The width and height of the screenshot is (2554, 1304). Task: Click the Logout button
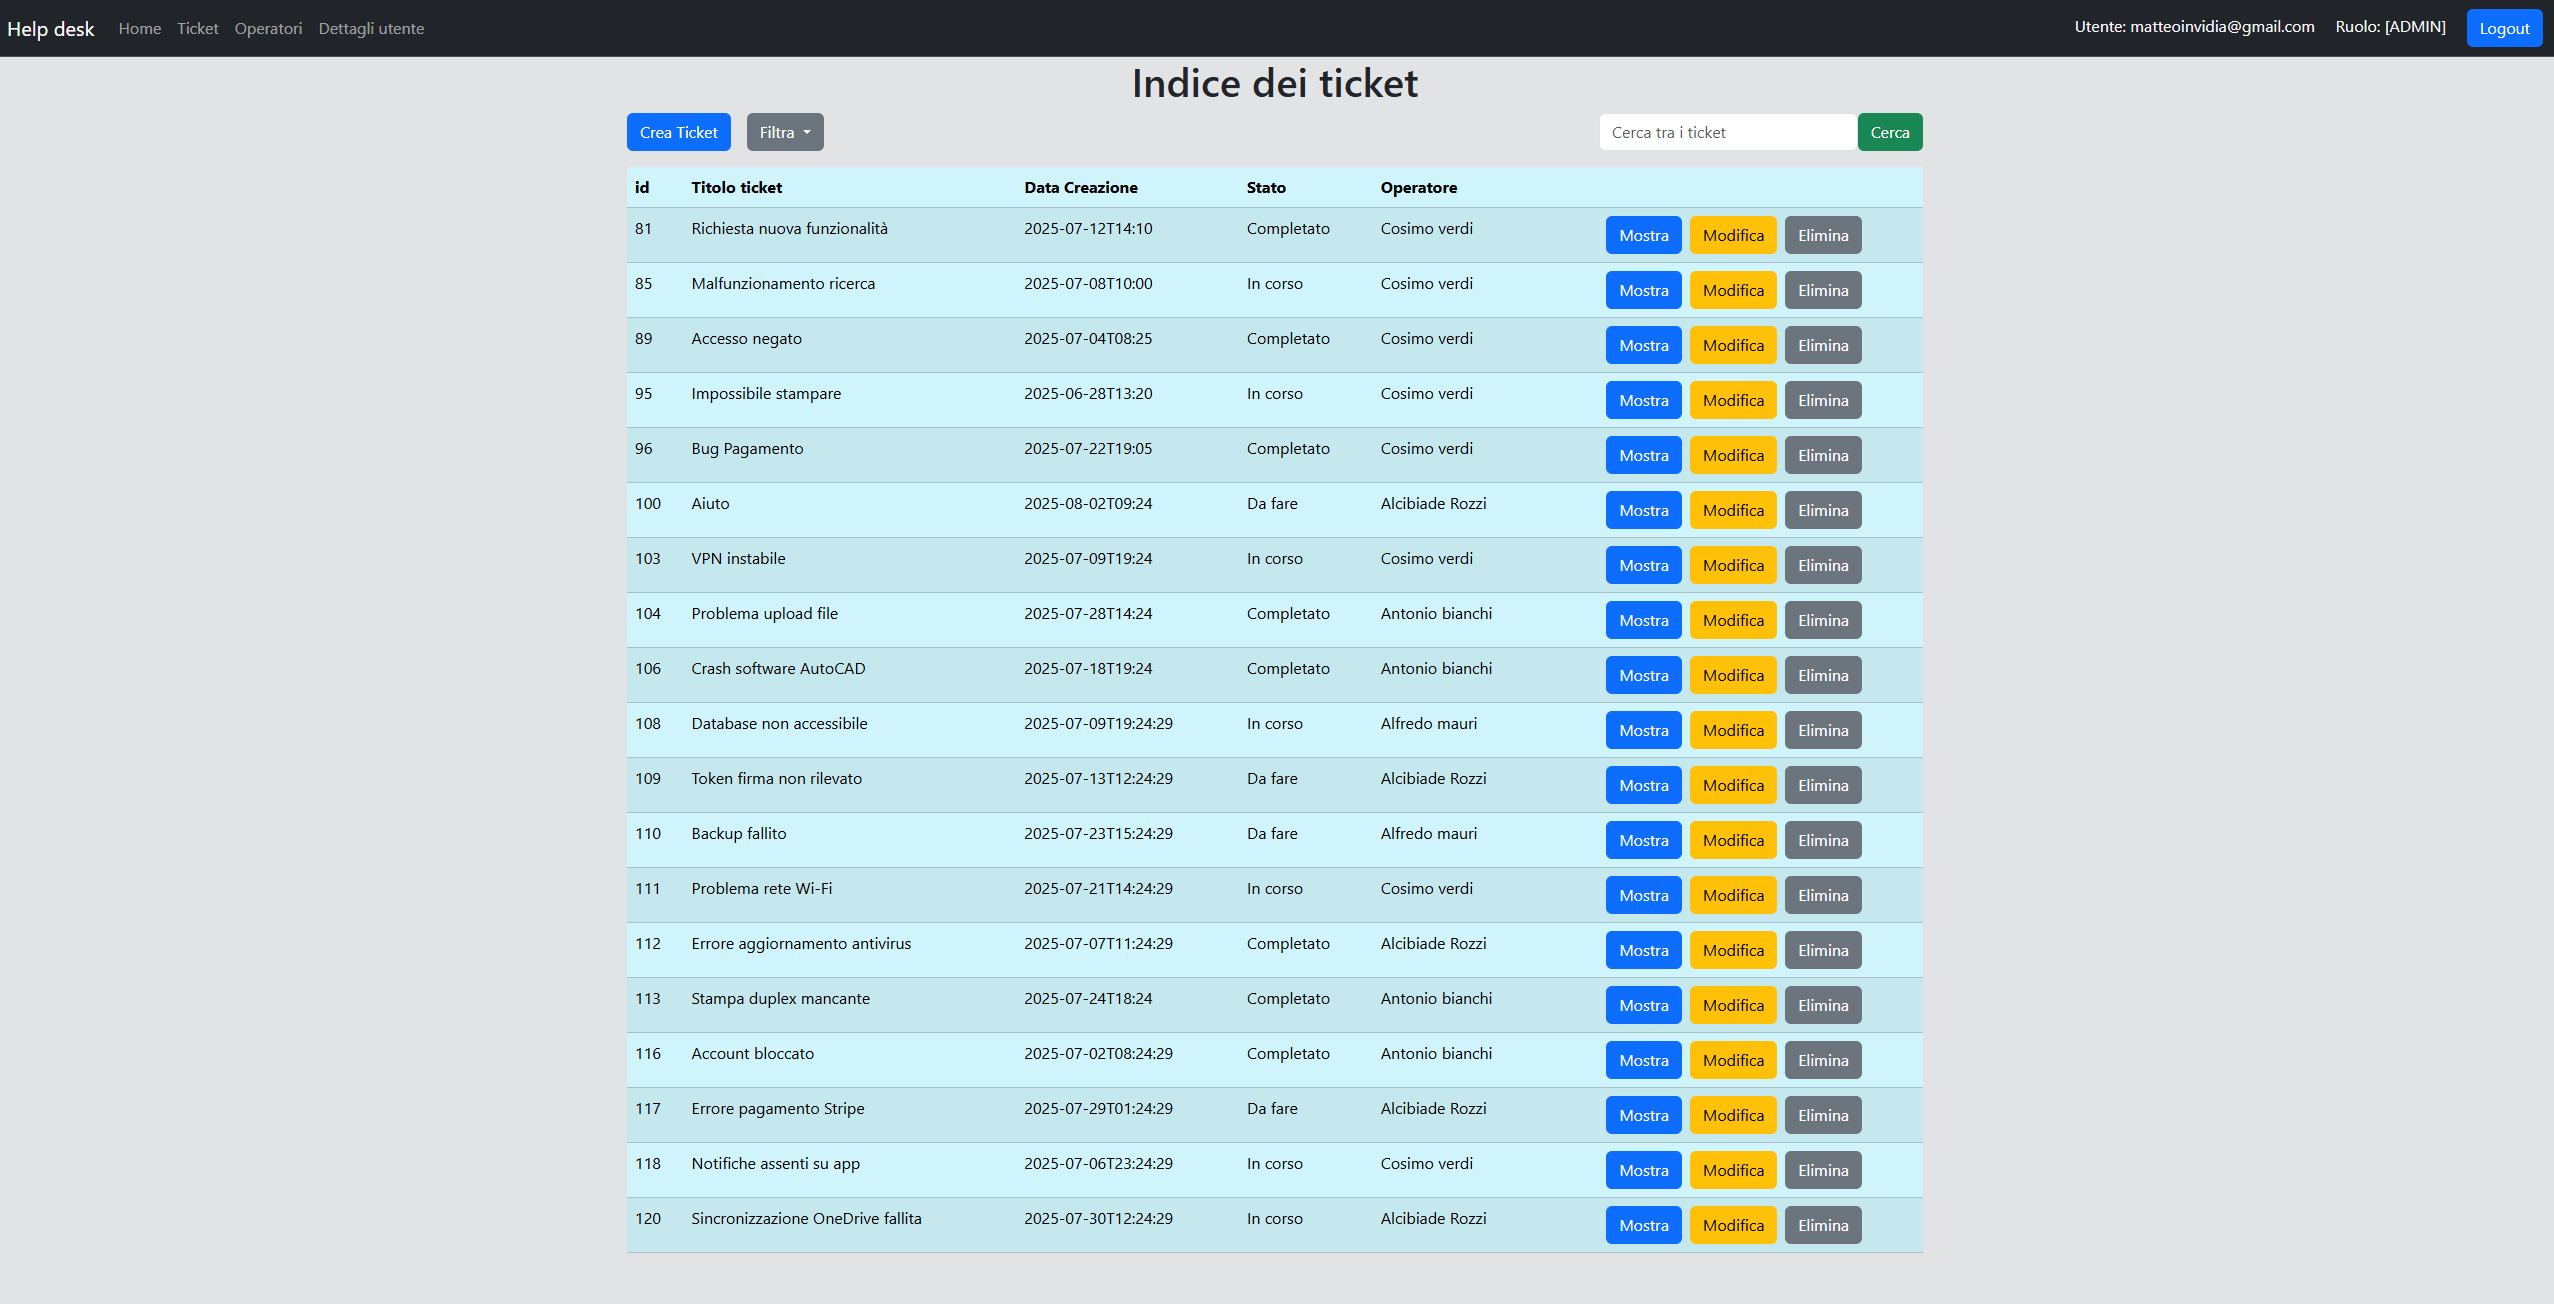(2503, 28)
